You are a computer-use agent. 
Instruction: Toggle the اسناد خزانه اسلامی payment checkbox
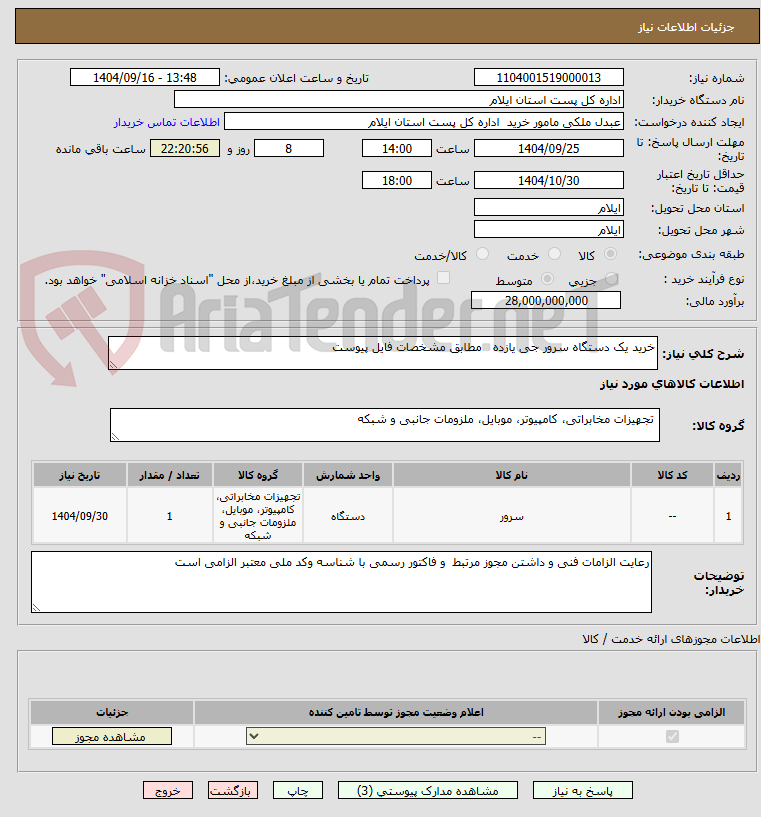click(443, 278)
